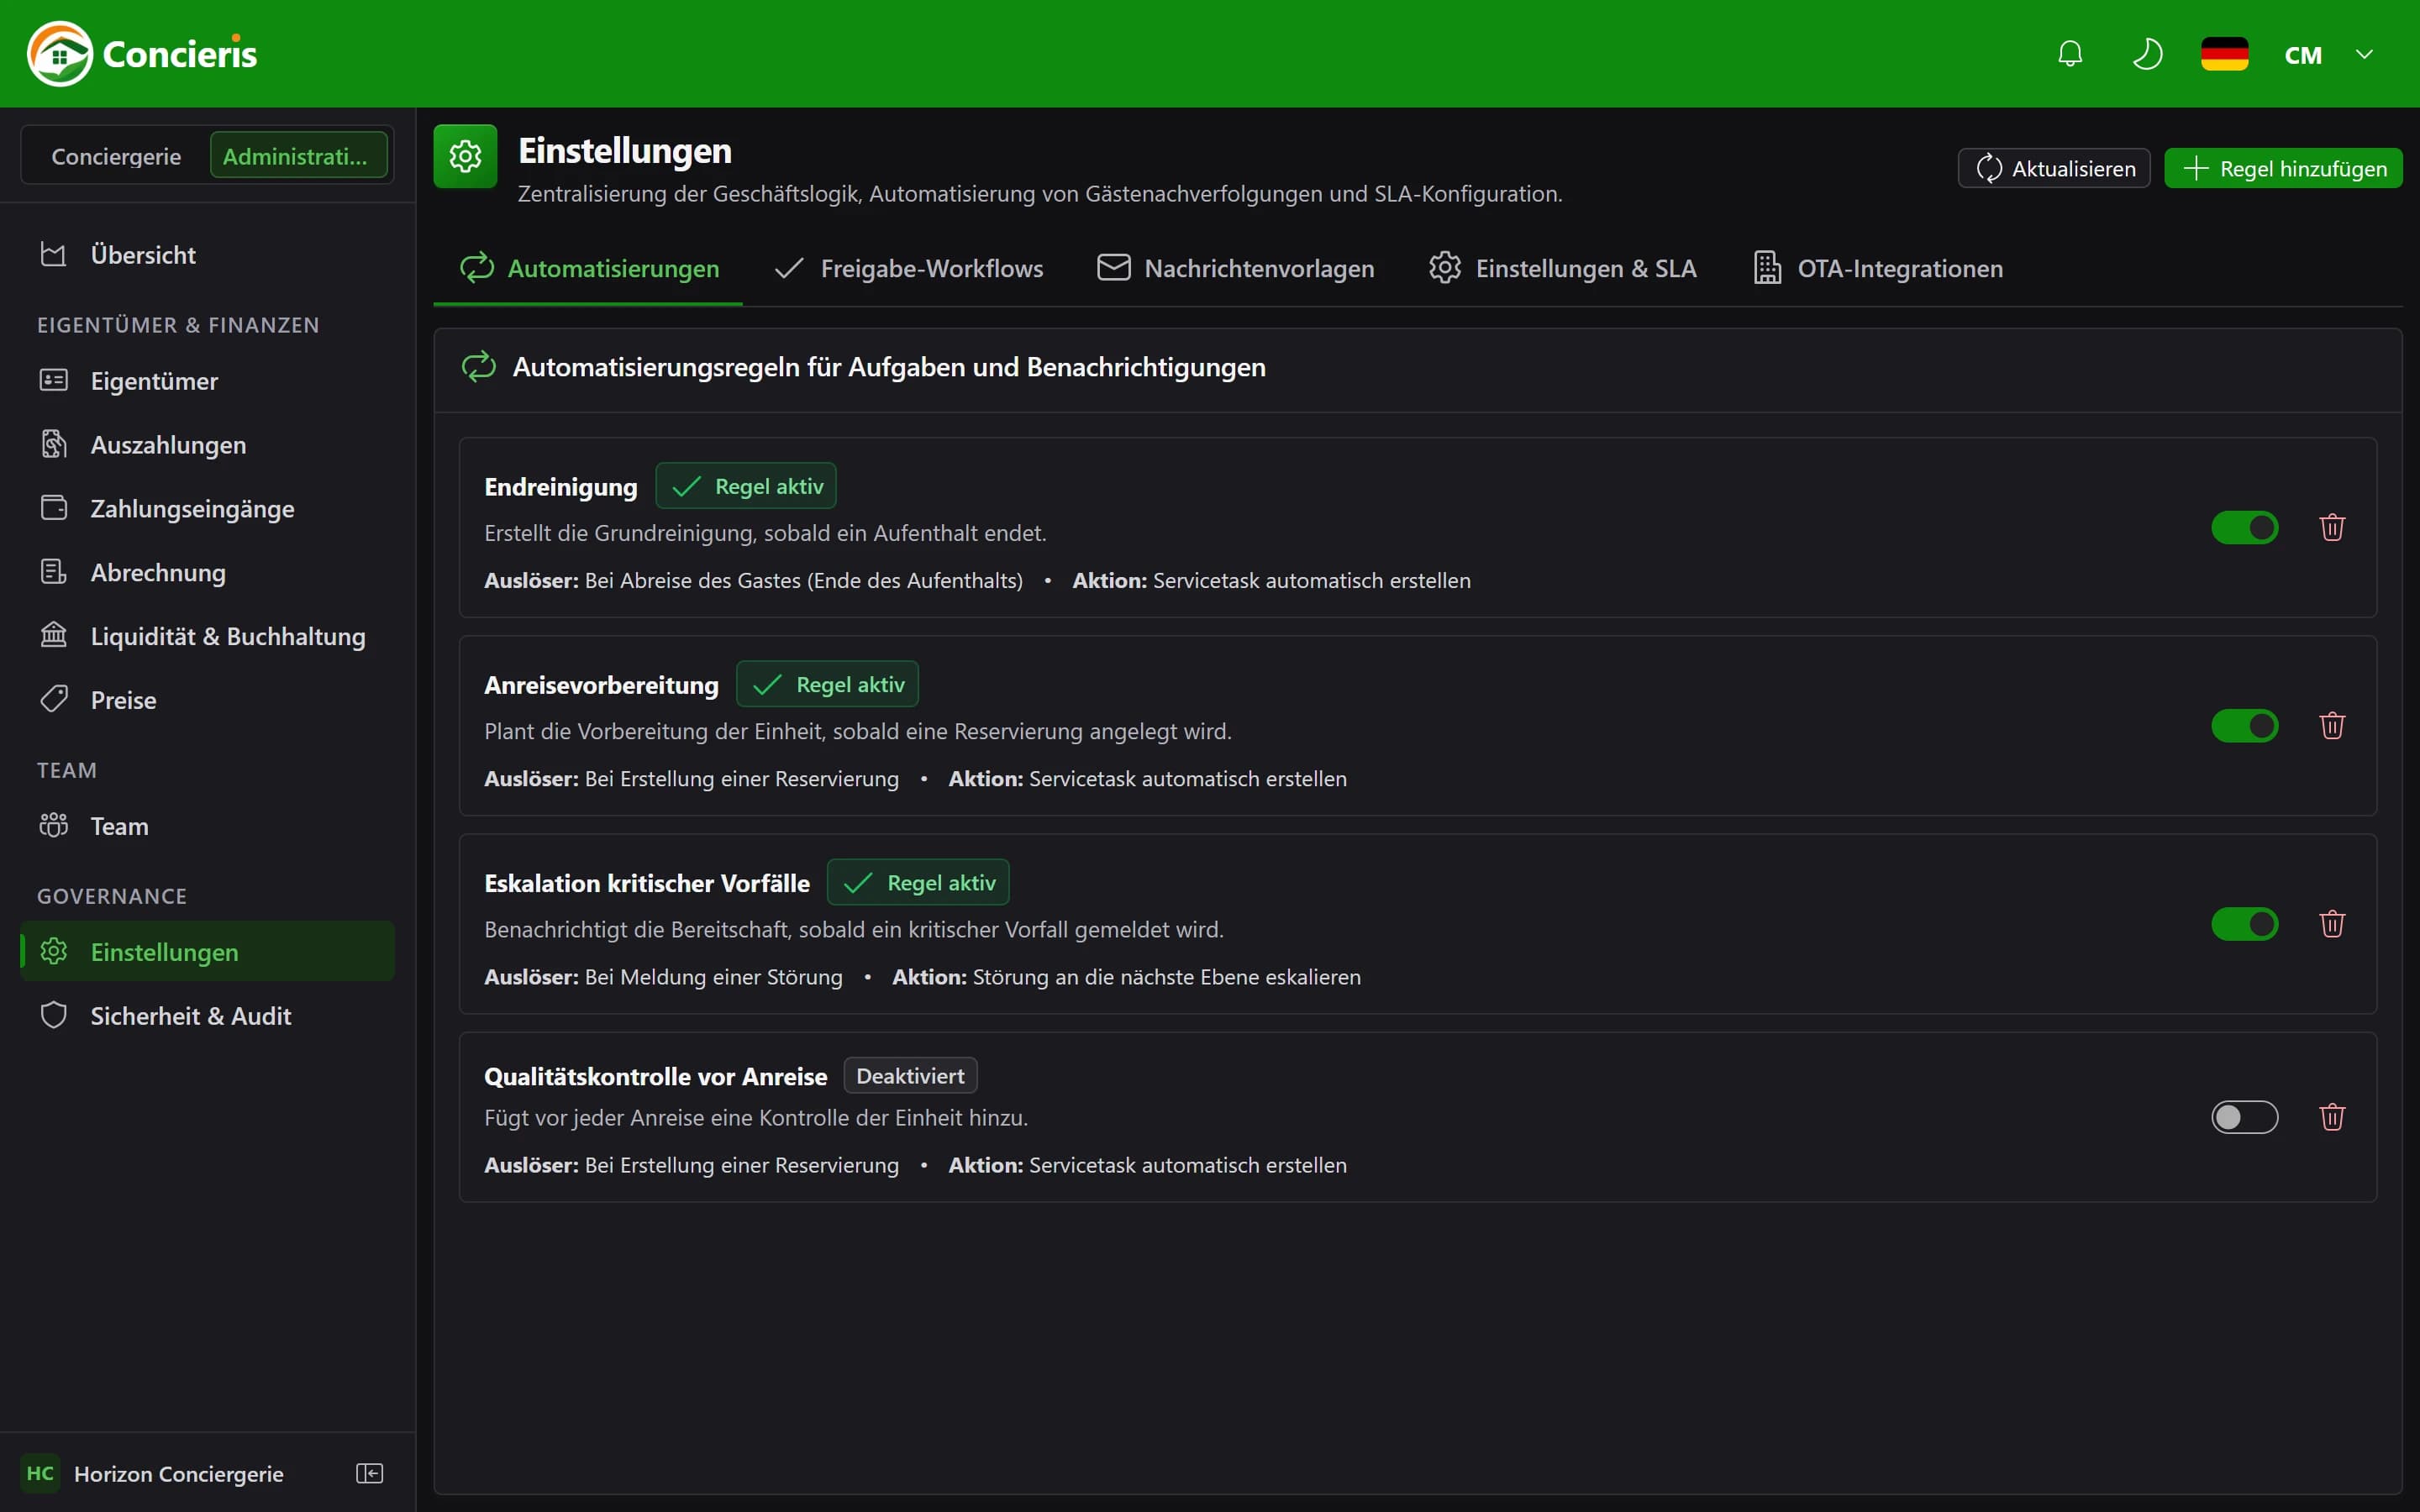The height and width of the screenshot is (1512, 2420).
Task: Open Zahlungseingänge in sidebar
Action: click(x=207, y=508)
